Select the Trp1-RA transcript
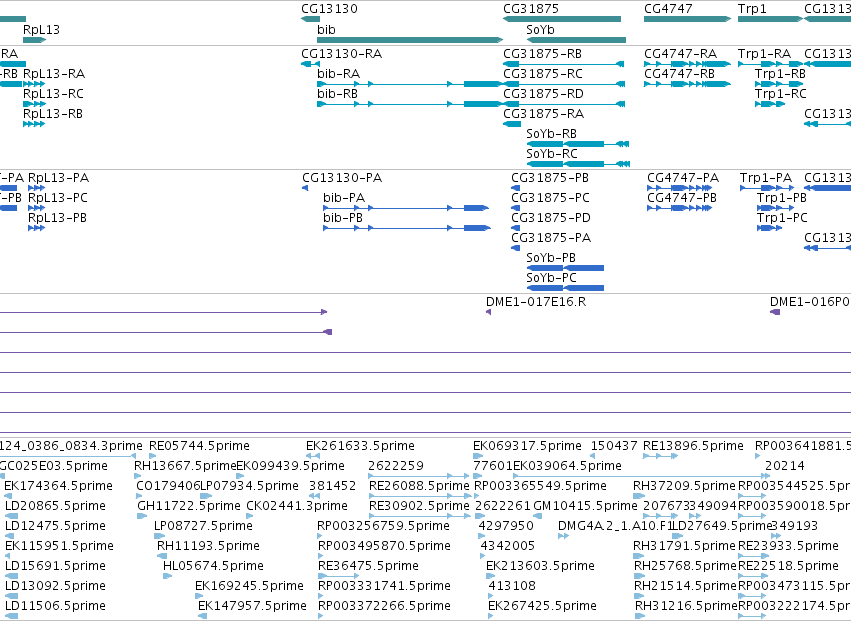The height and width of the screenshot is (621, 851). (764, 54)
